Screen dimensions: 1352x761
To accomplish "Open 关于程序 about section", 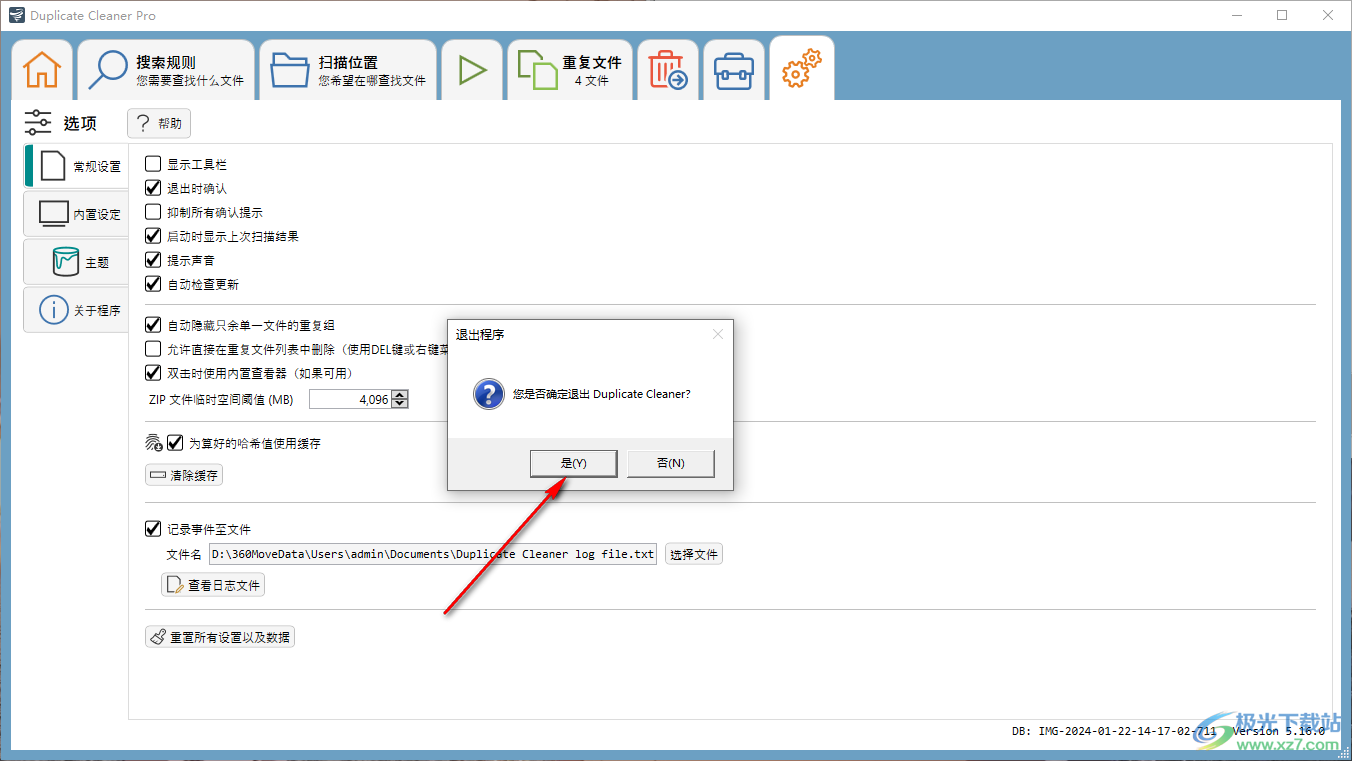I will (78, 310).
